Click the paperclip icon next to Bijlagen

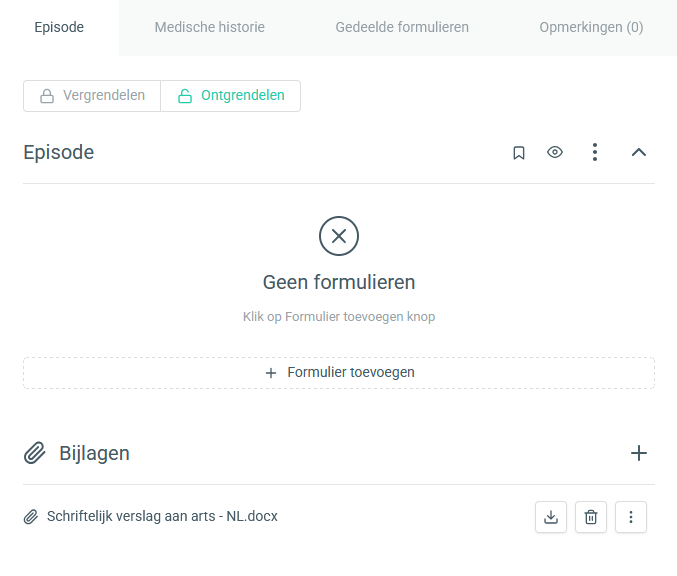click(35, 453)
